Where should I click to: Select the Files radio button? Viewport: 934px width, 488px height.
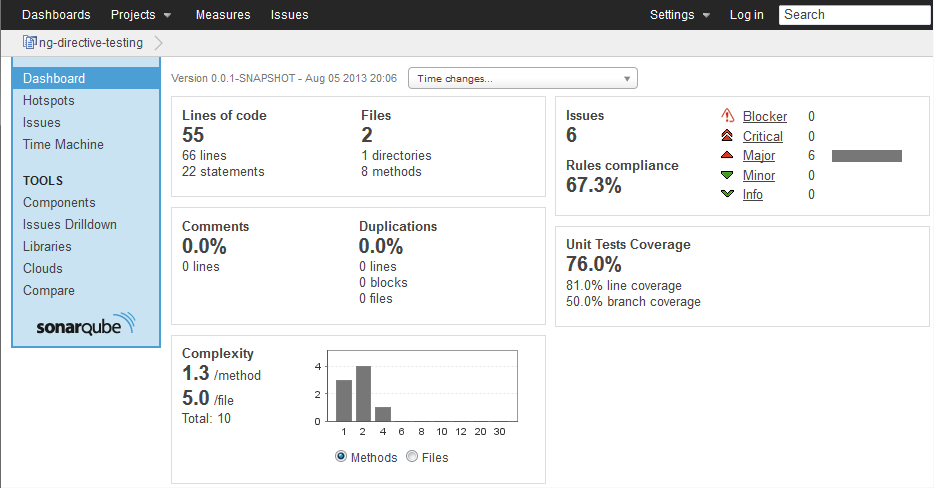click(412, 457)
